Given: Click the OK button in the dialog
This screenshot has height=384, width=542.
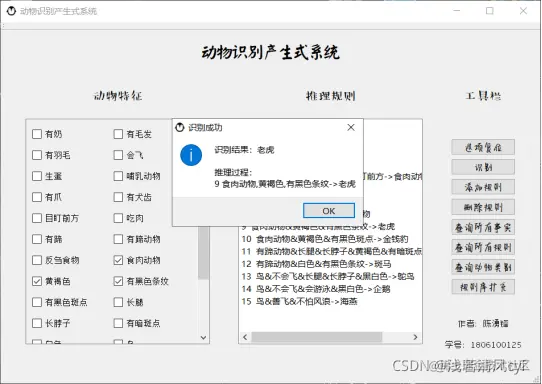Looking at the screenshot, I should pyautogui.click(x=329, y=210).
